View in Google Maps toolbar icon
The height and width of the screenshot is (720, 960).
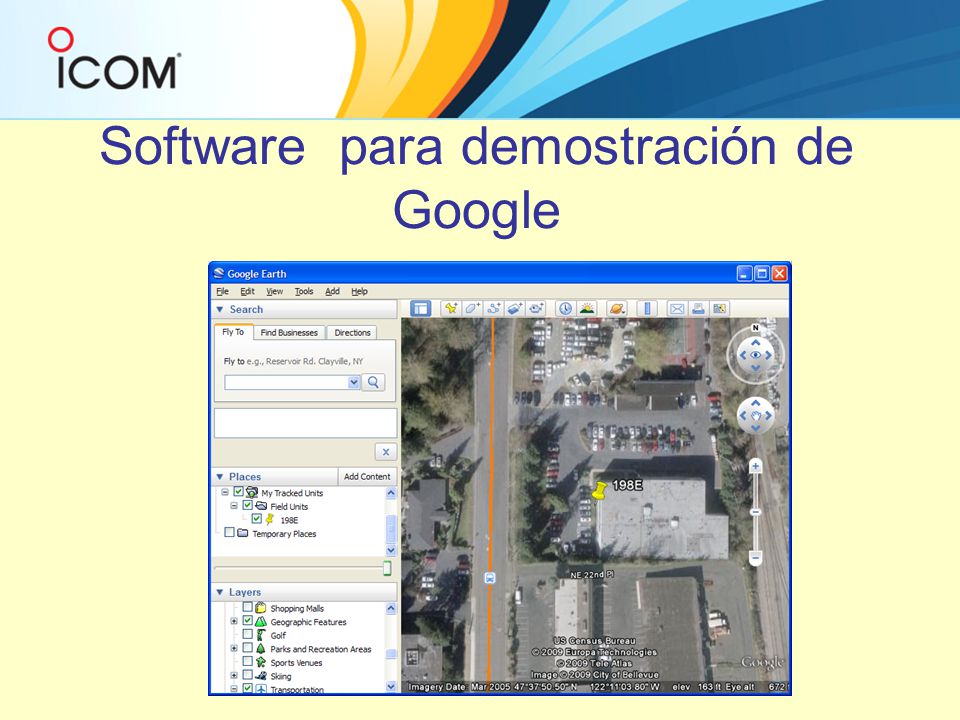coord(719,309)
